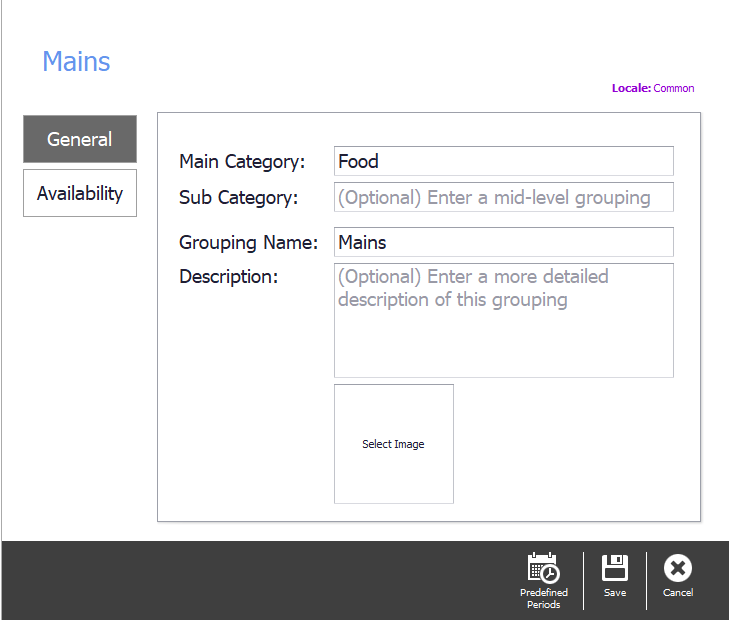
Task: Click the Mains heading title
Action: point(76,61)
